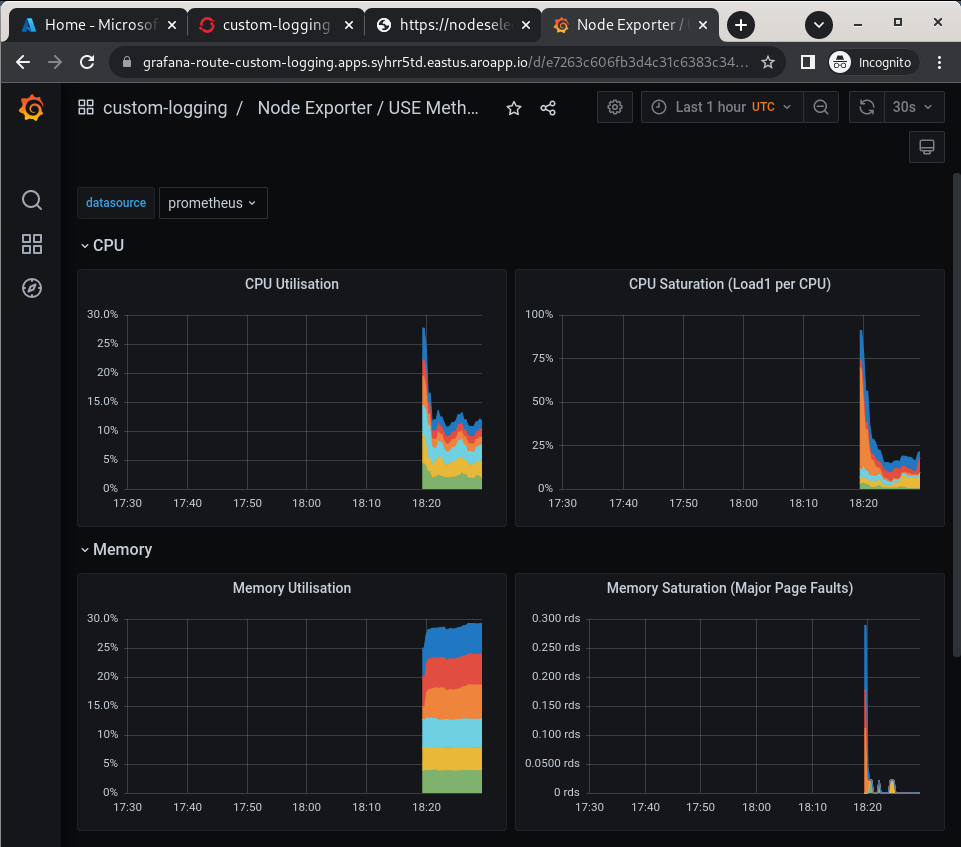Collapse the CPU row
Image resolution: width=961 pixels, height=847 pixels.
tap(103, 245)
